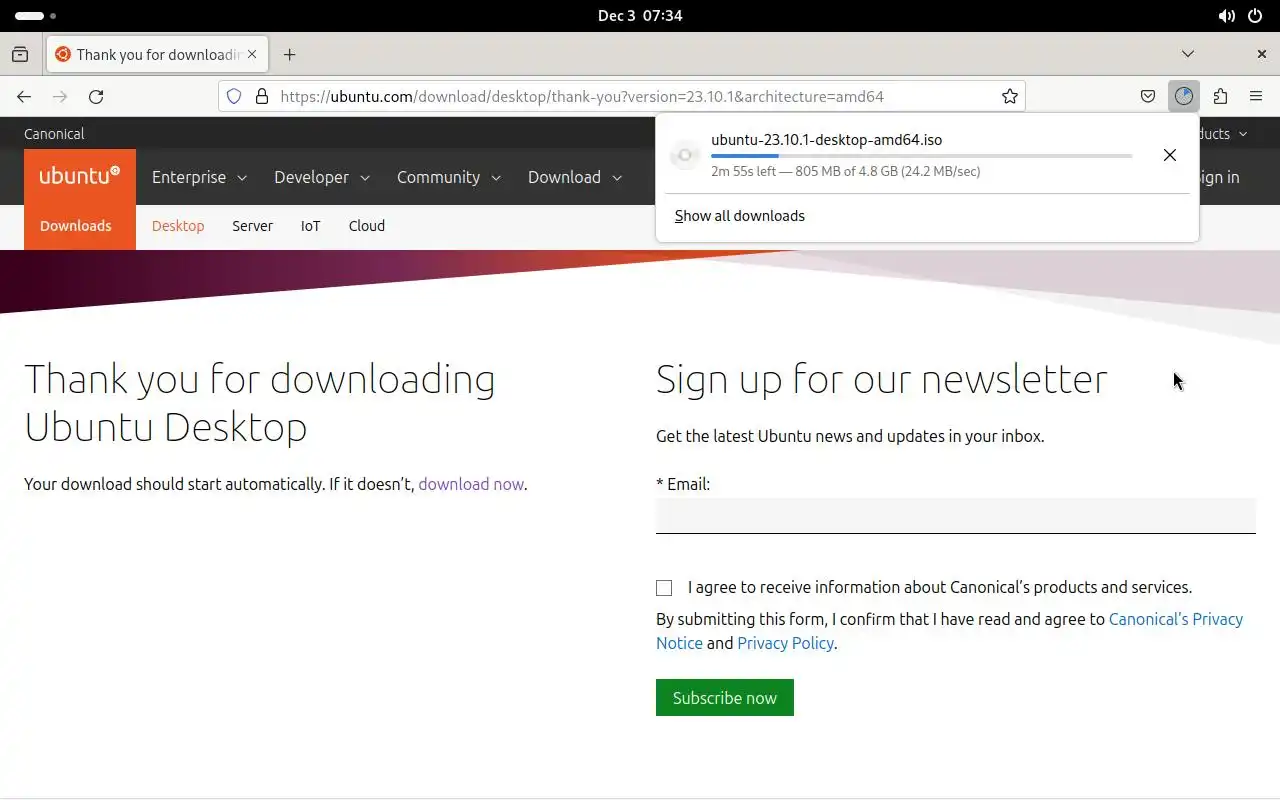
Task: Open the Privacy Policy link
Action: (785, 643)
